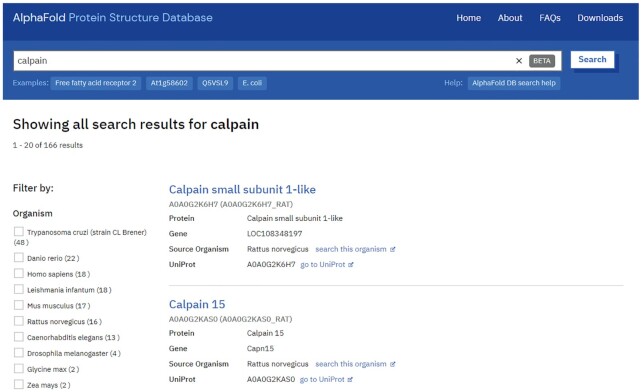Toggle the Zea mays filter checkbox
642x392 pixels.
pyautogui.click(x=19, y=384)
